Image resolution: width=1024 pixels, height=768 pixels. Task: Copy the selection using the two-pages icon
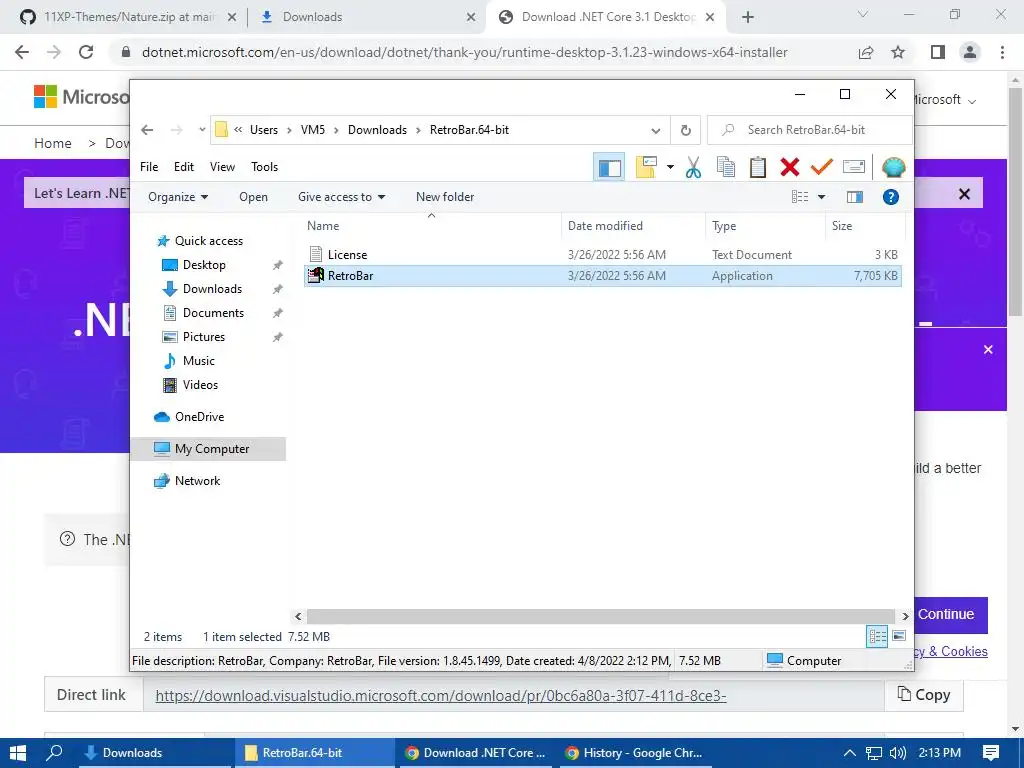pos(726,167)
